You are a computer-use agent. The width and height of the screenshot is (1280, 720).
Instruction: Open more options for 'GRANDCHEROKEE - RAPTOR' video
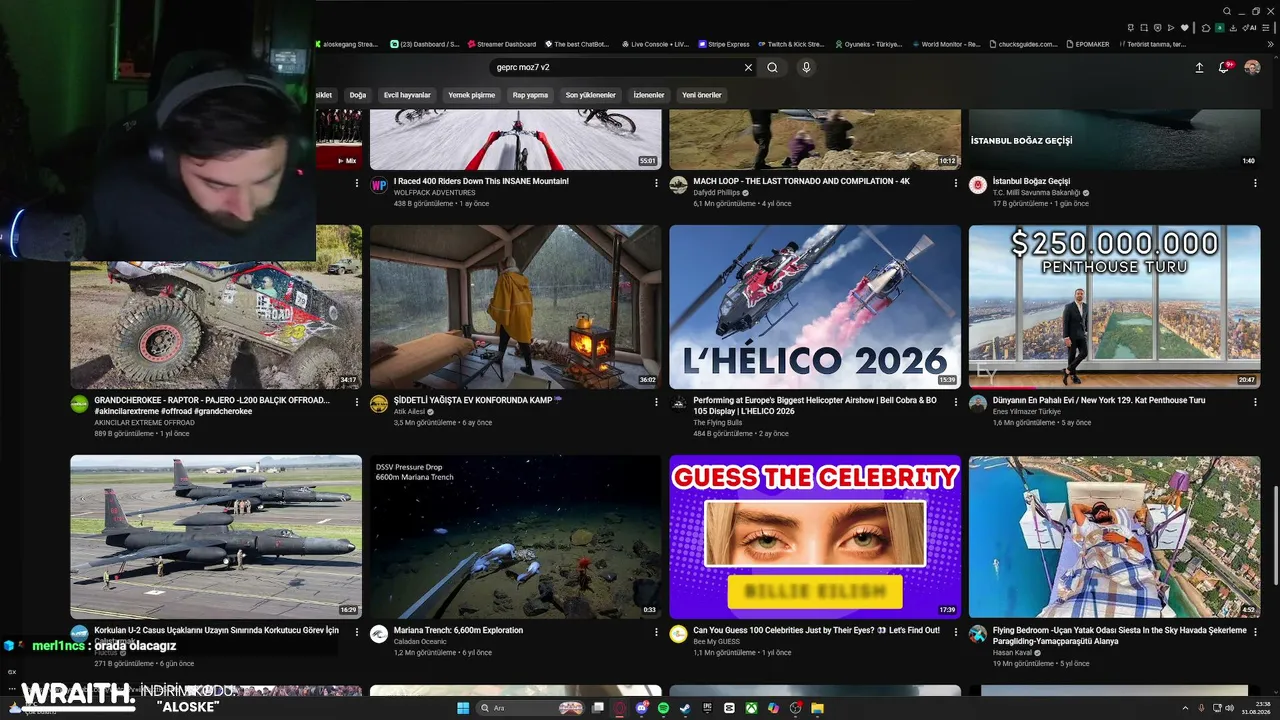pos(357,403)
